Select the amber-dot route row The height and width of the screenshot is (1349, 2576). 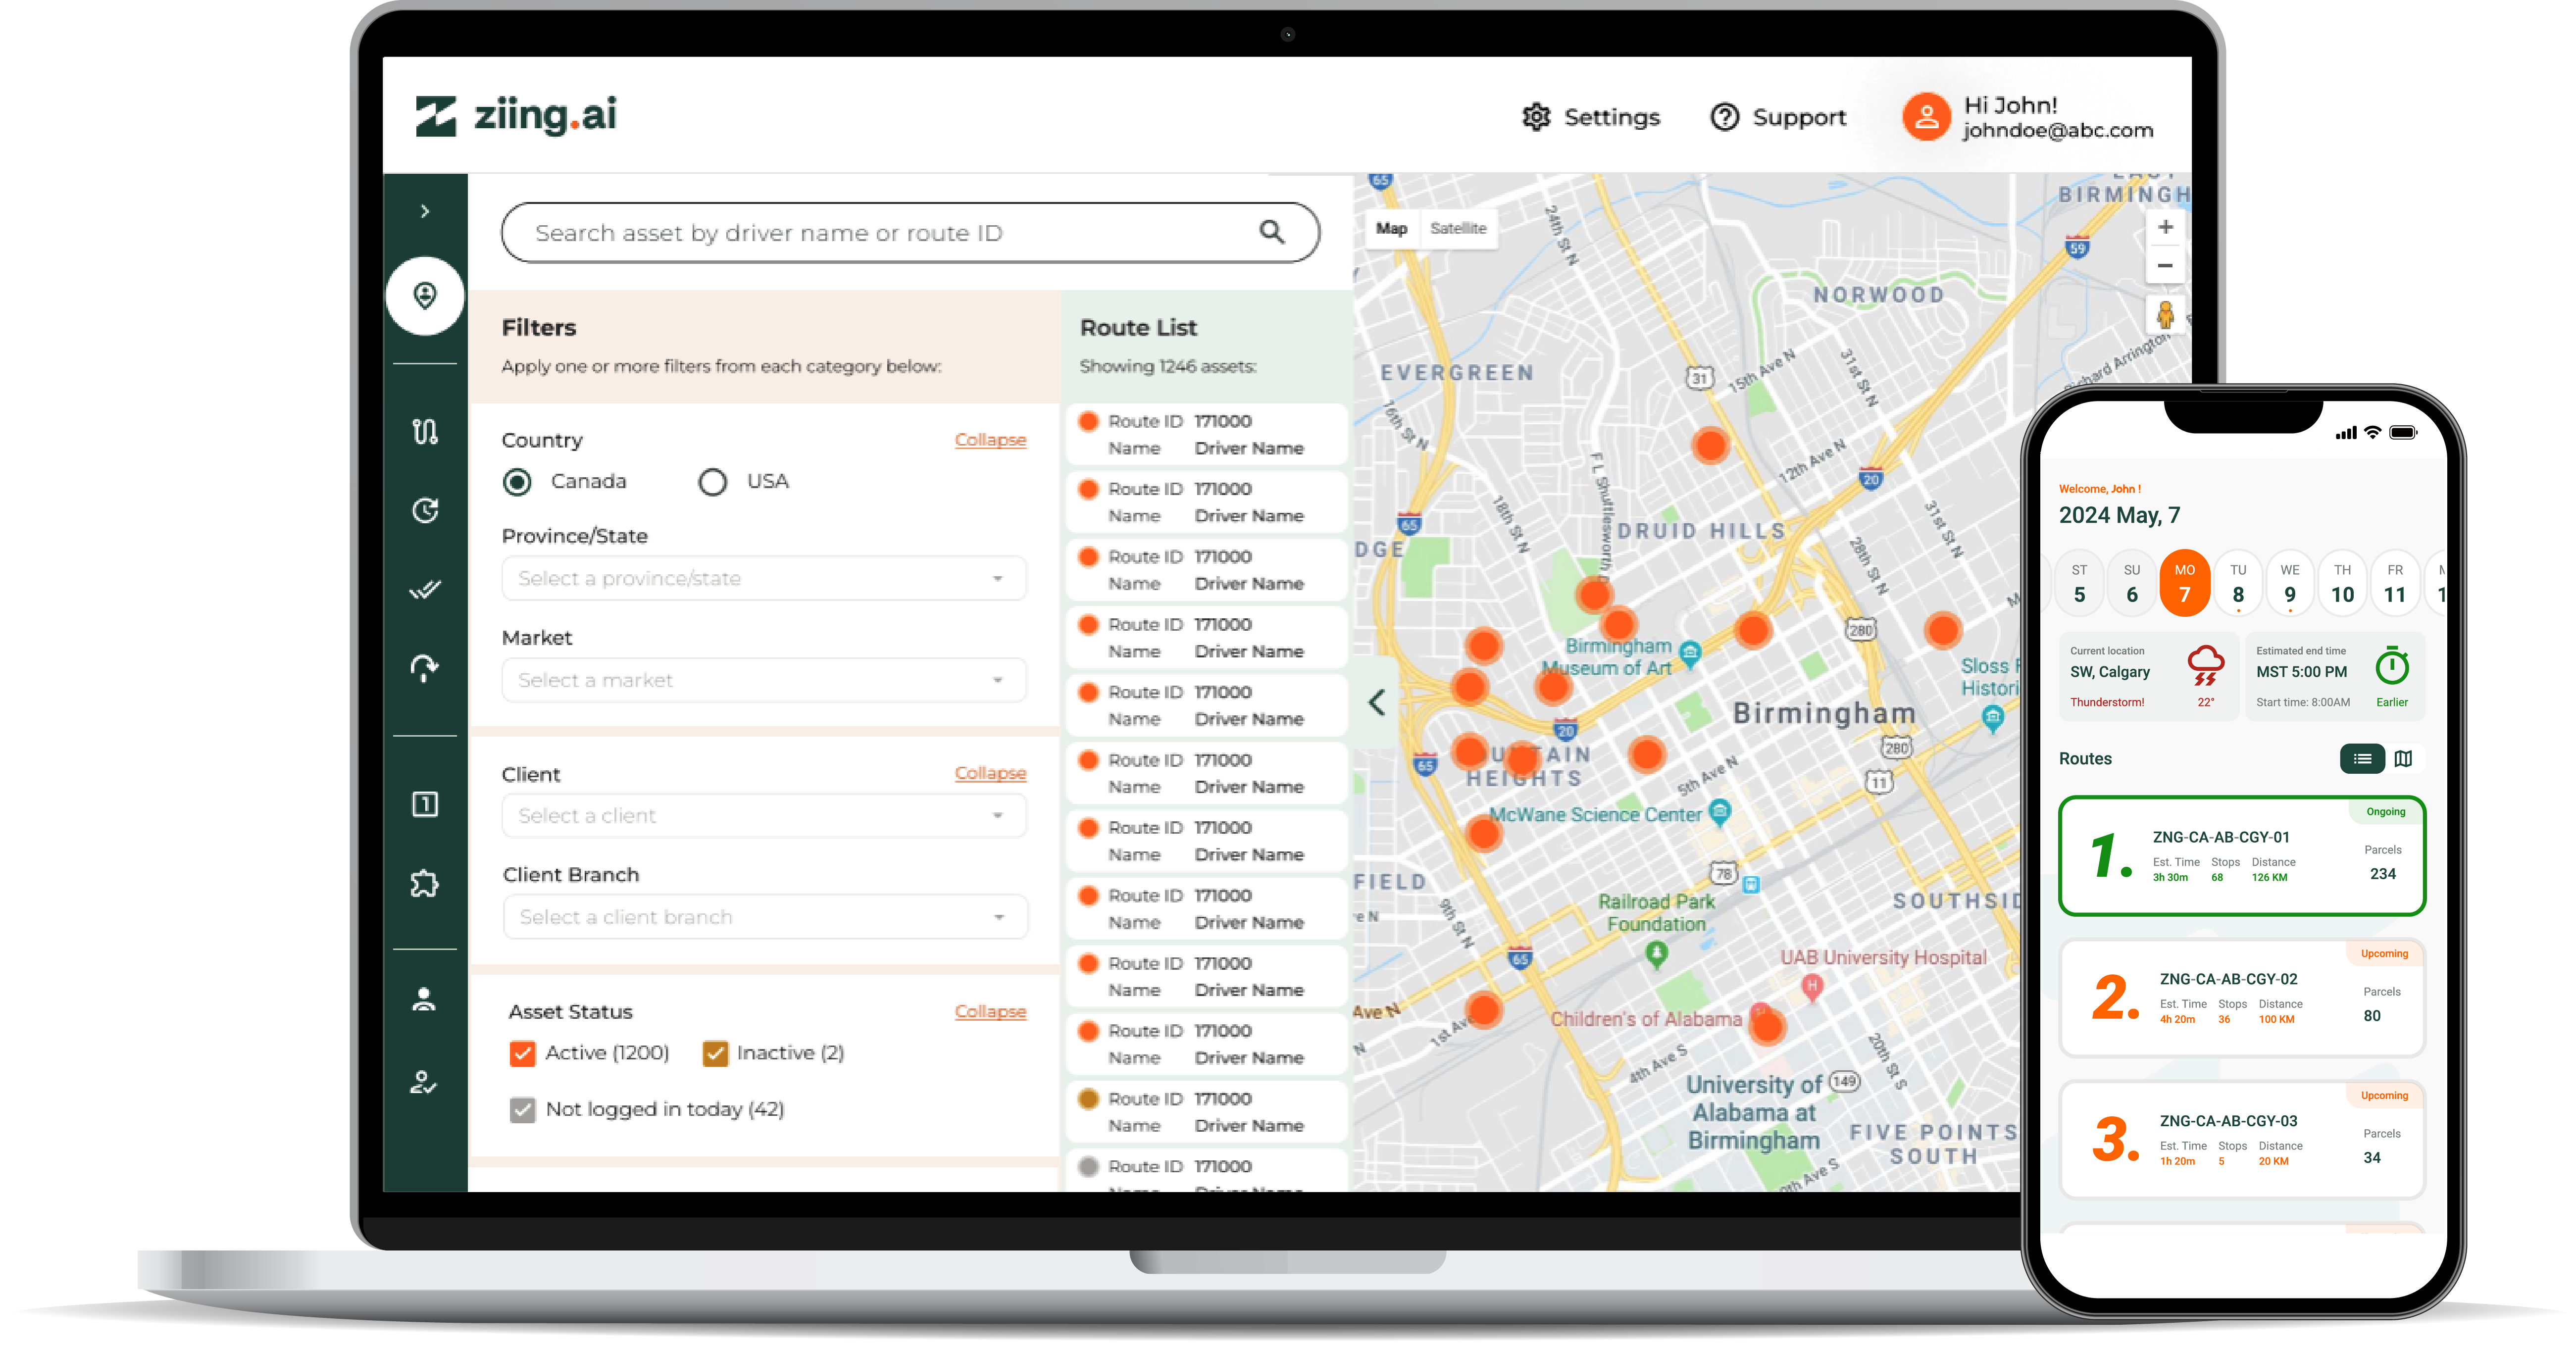click(1207, 1112)
